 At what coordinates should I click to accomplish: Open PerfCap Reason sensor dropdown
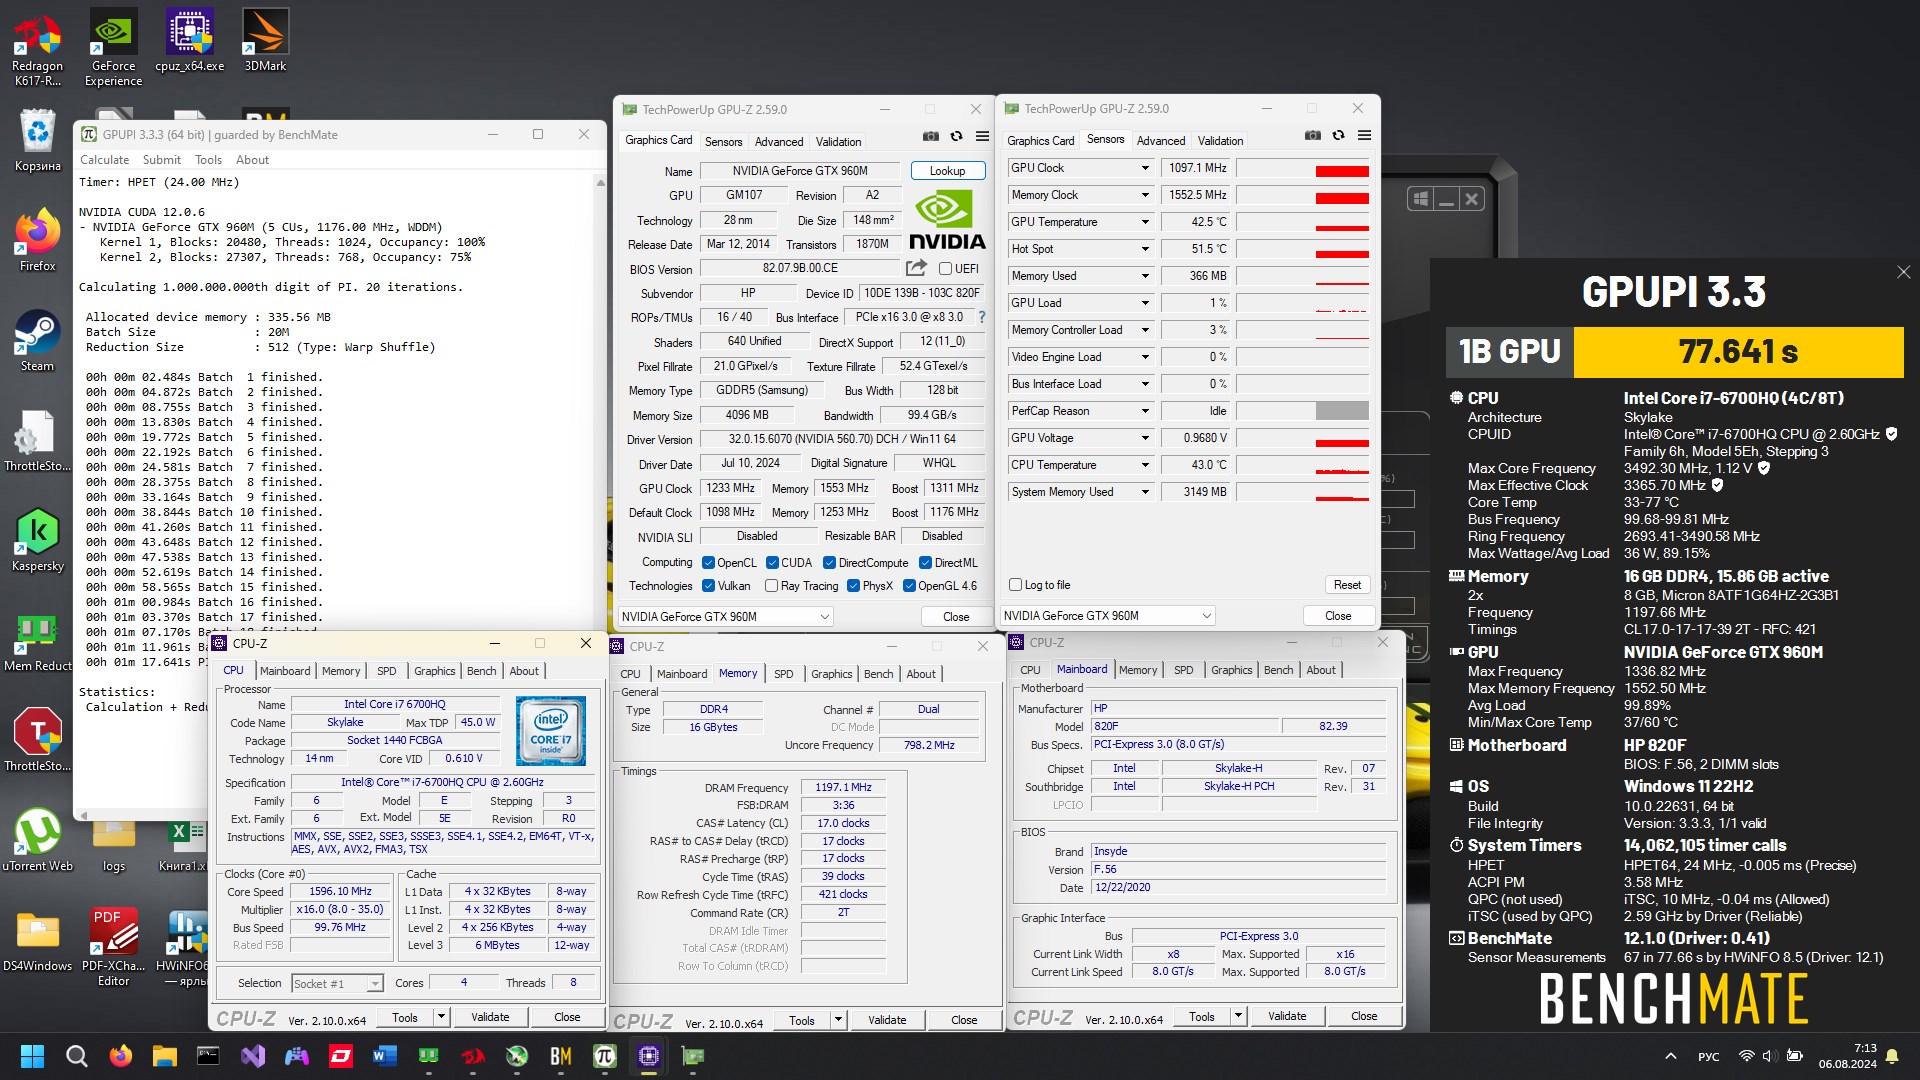tap(1145, 411)
